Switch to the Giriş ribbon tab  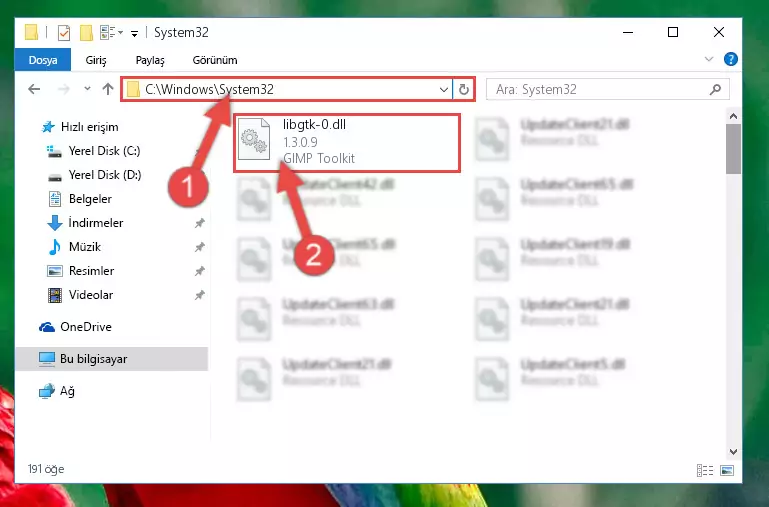pos(96,60)
